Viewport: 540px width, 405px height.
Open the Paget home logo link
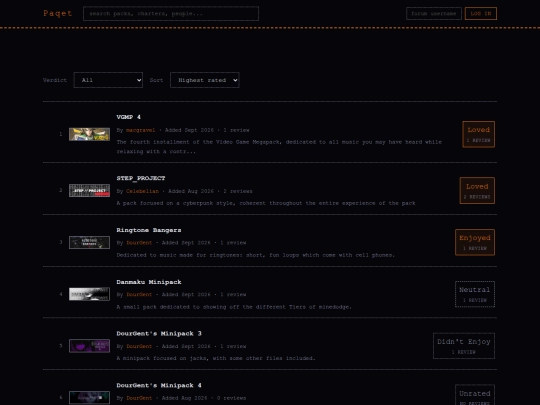(x=58, y=13)
